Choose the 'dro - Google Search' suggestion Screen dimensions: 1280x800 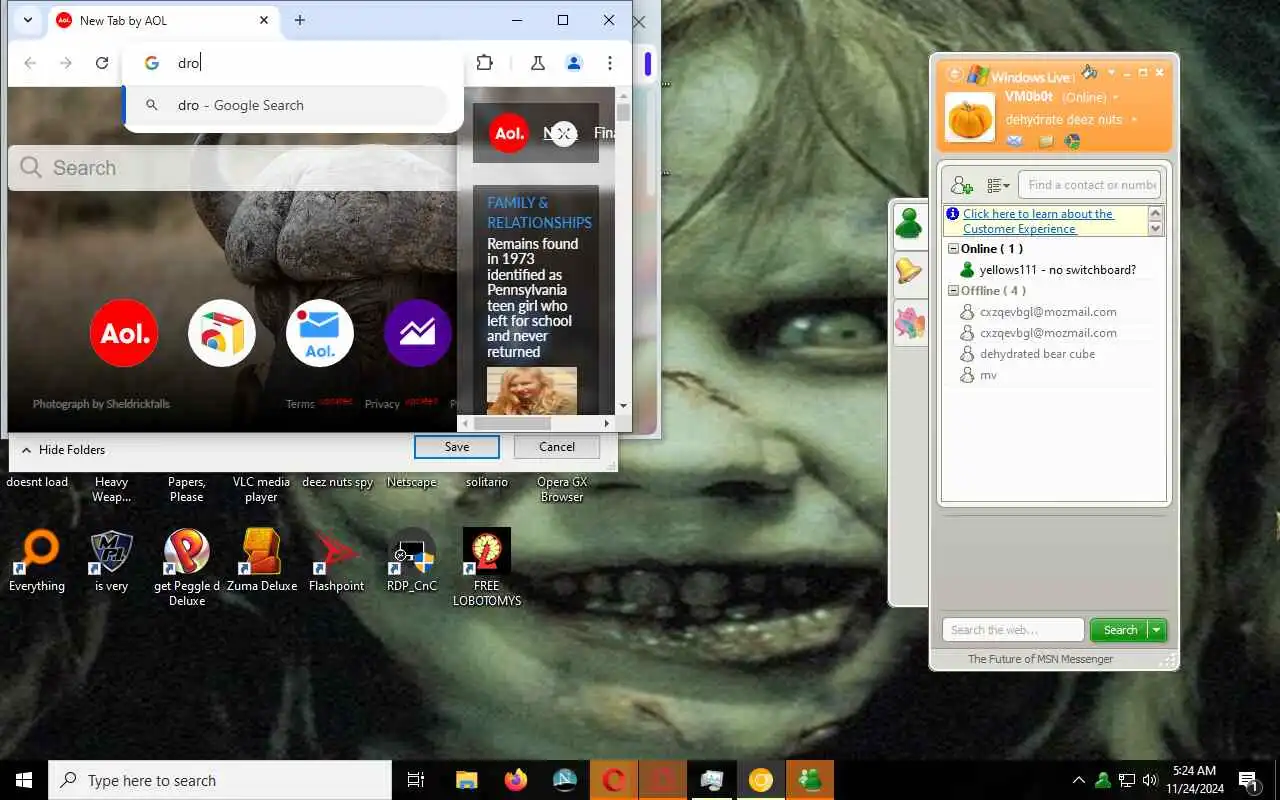click(285, 105)
